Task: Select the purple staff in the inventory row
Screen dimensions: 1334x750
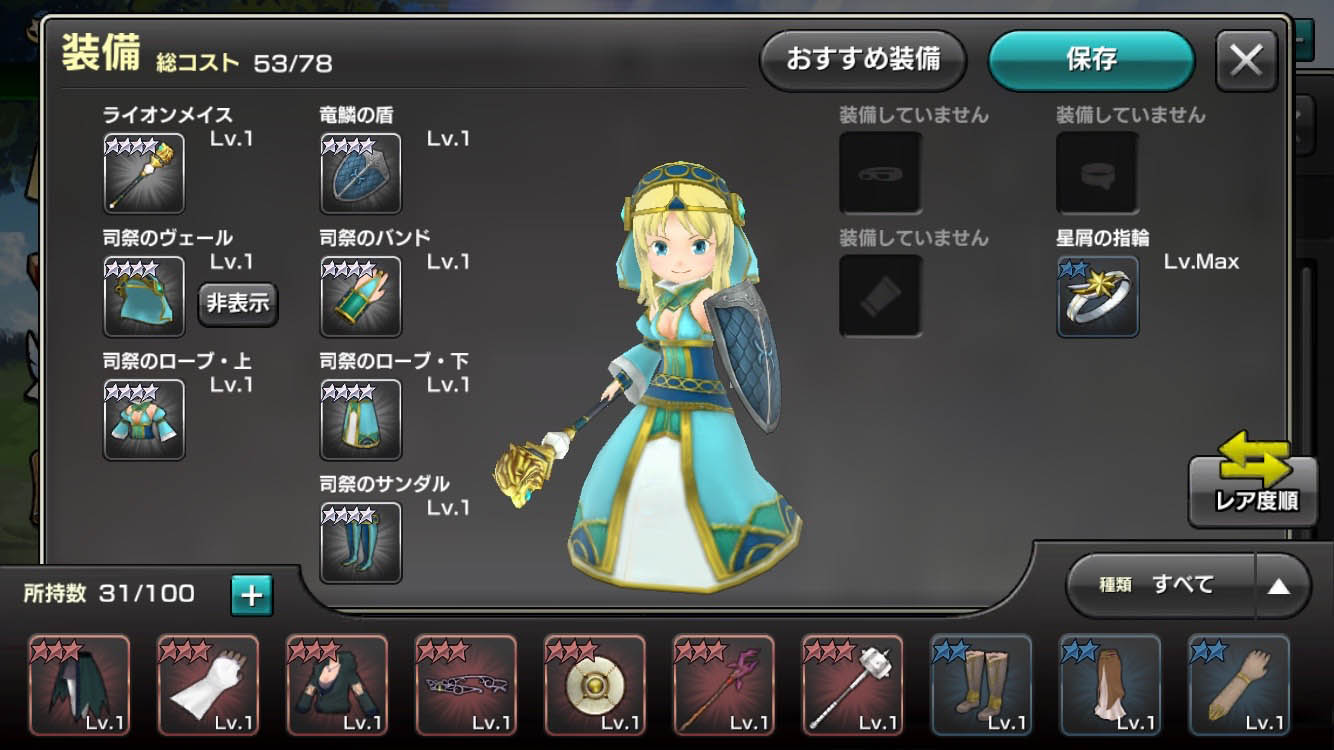Action: point(724,685)
